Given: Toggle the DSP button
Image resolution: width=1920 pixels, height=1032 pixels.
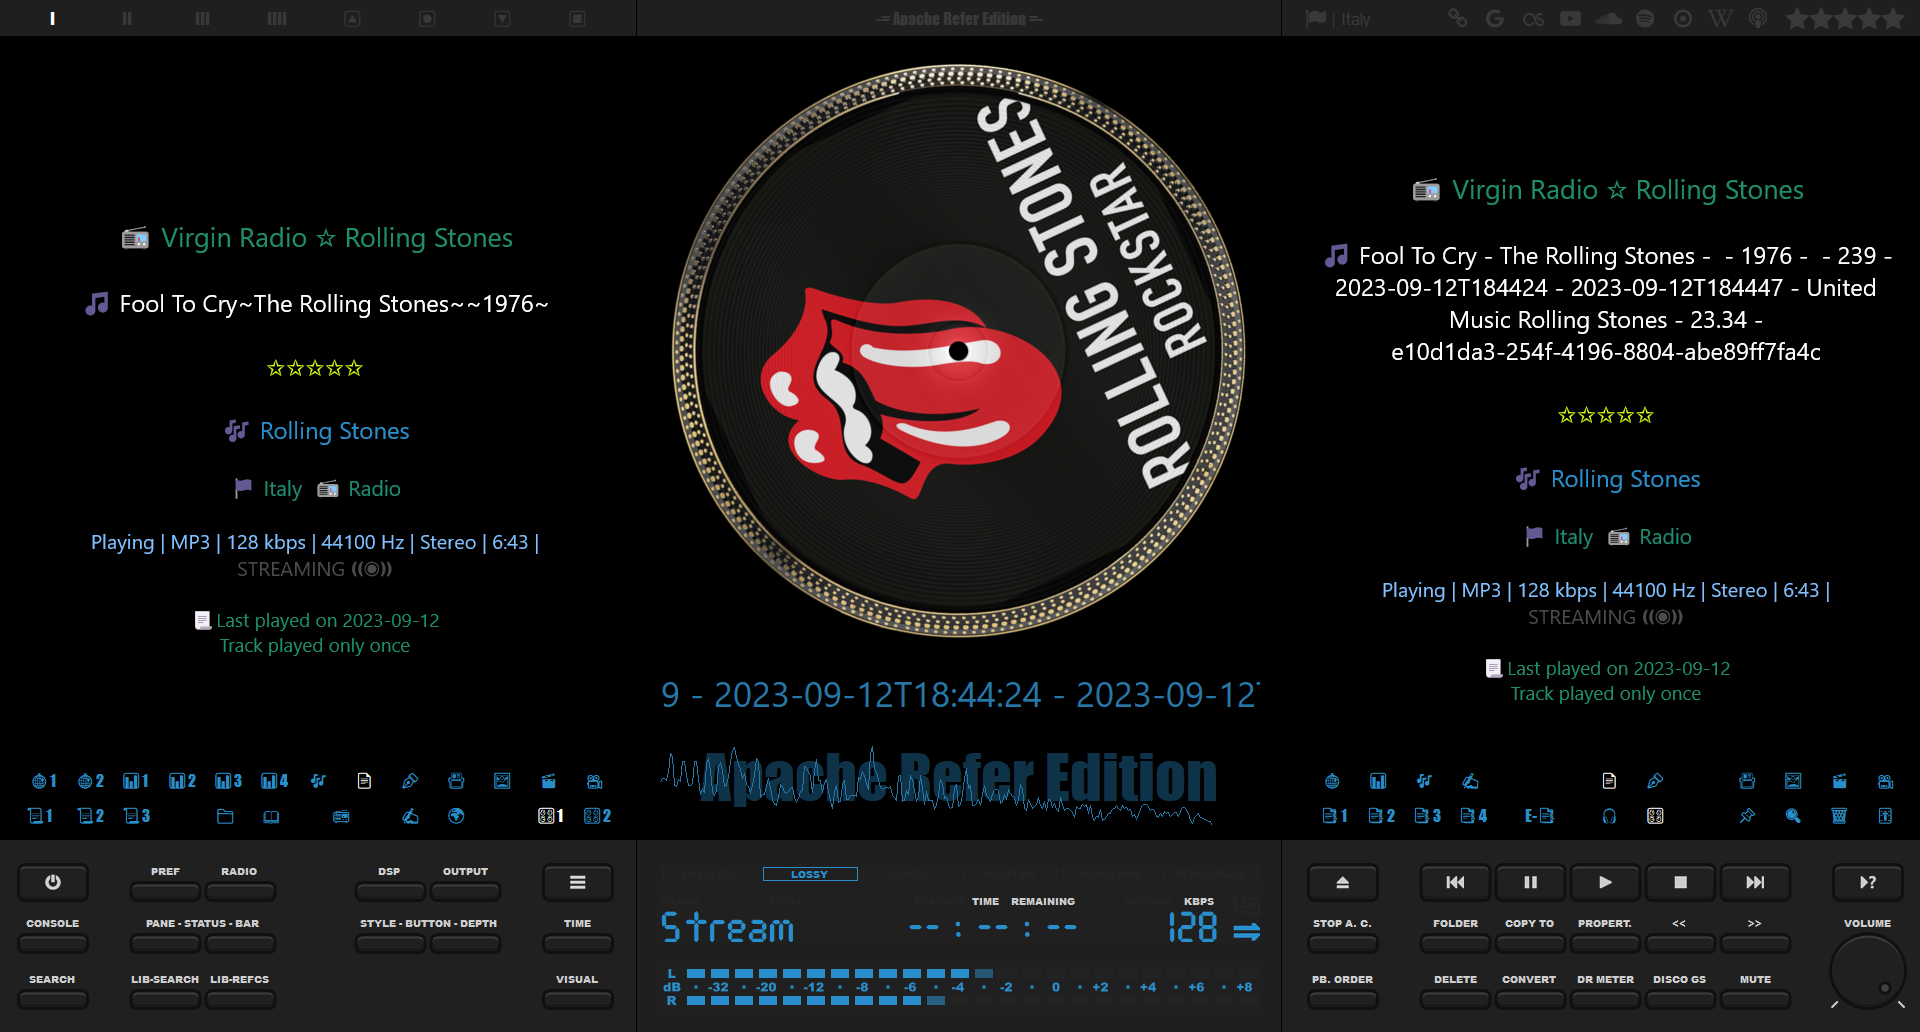Looking at the screenshot, I should click(x=390, y=891).
